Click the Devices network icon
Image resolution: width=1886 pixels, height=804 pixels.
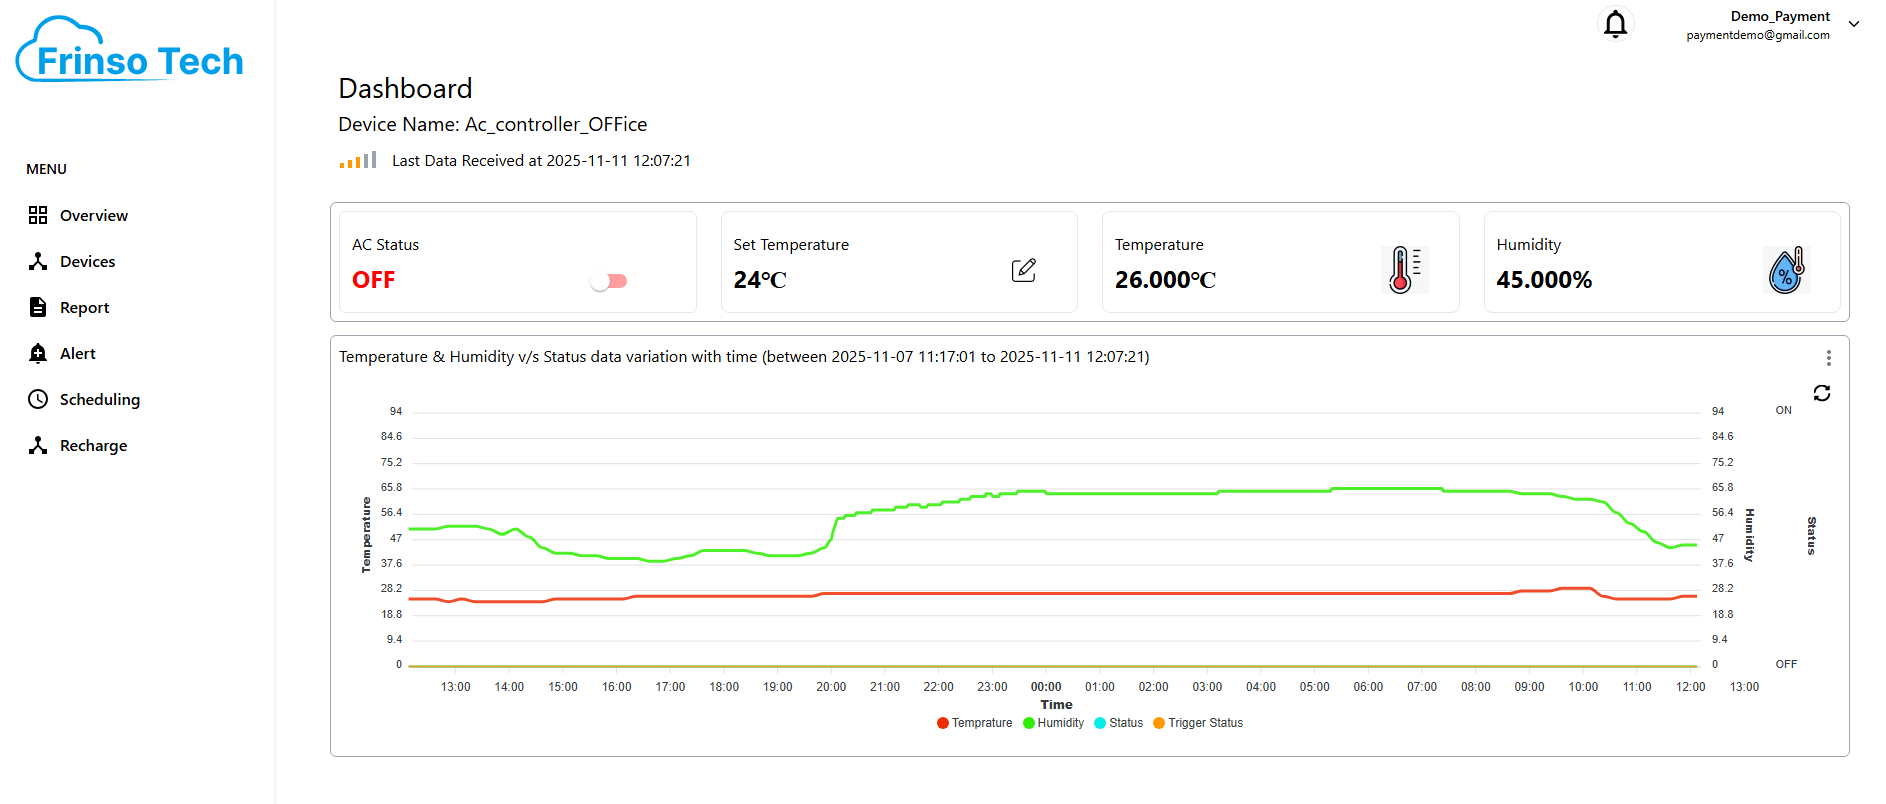click(x=38, y=261)
